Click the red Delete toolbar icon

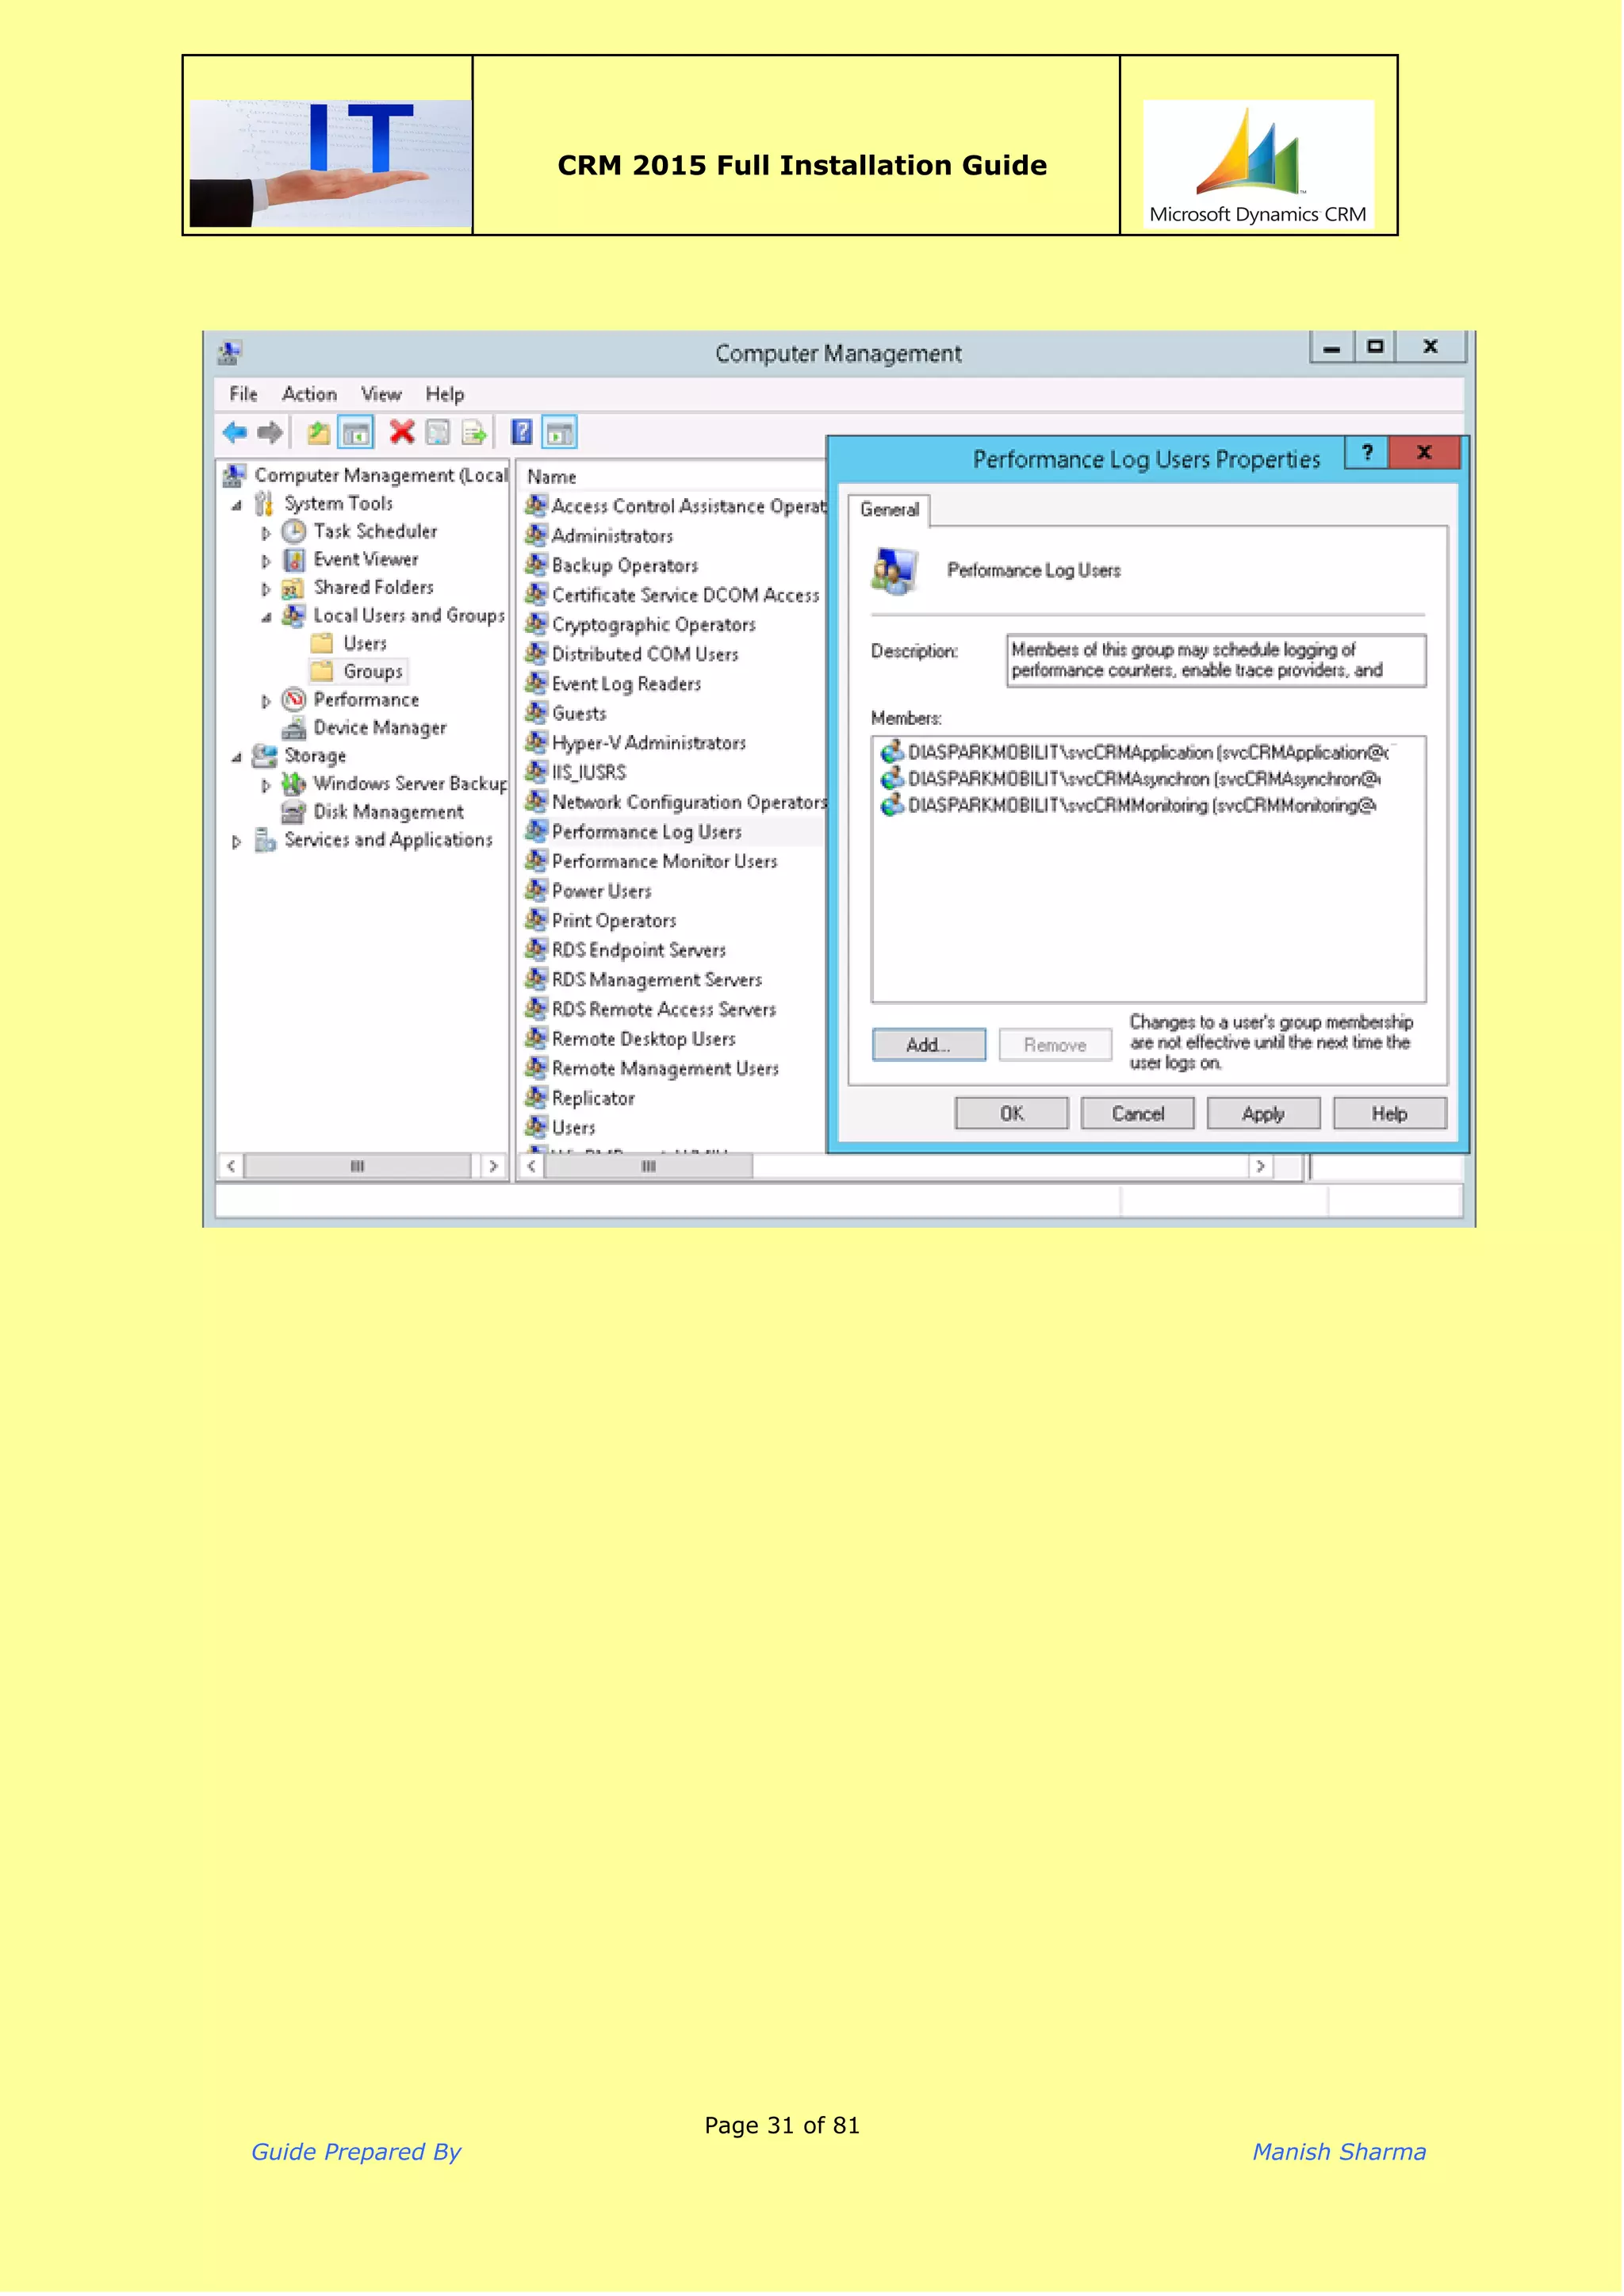(x=402, y=432)
